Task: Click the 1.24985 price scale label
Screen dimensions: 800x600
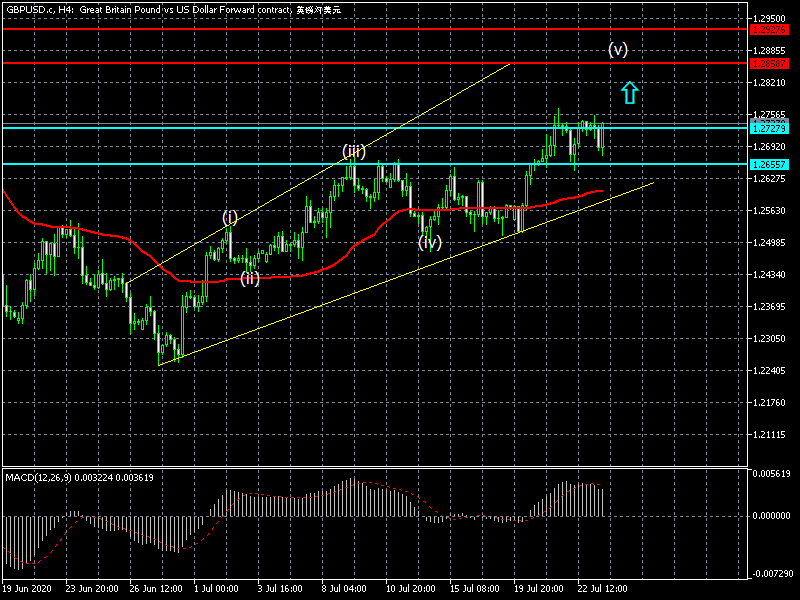Action: coord(769,242)
